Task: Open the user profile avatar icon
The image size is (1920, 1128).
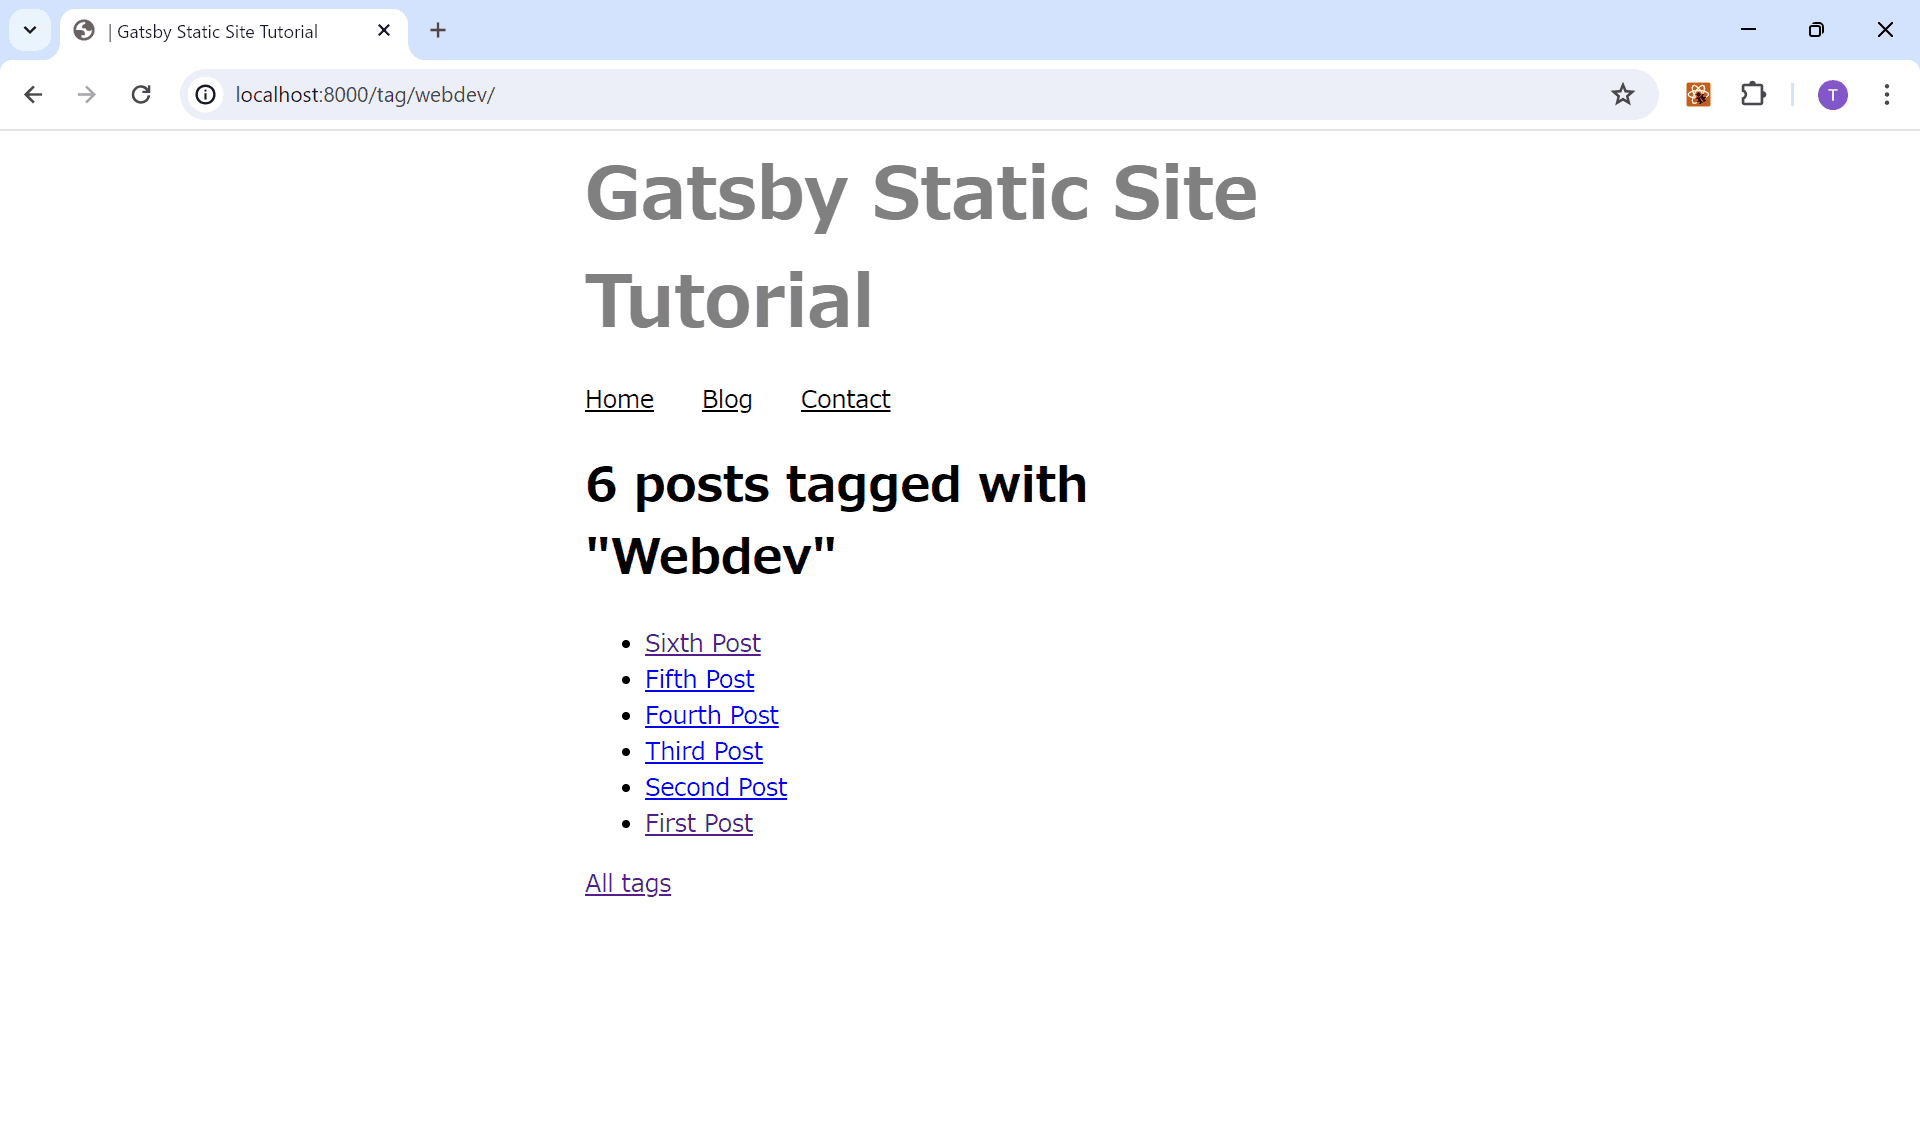Action: point(1832,94)
